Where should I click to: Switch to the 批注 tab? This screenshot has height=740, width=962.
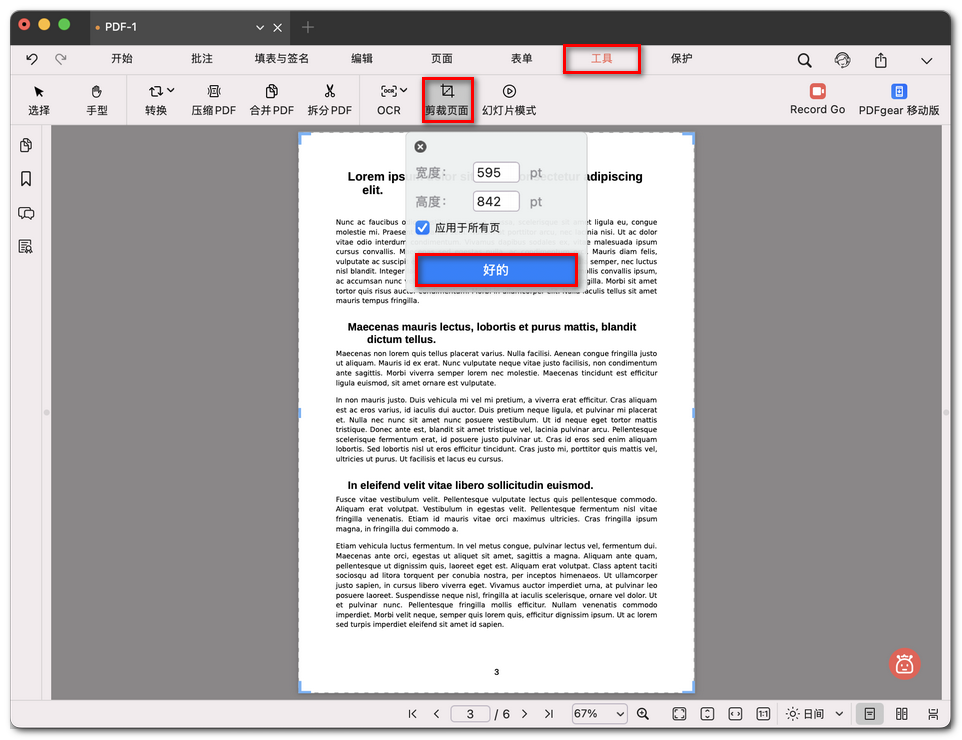tap(201, 59)
